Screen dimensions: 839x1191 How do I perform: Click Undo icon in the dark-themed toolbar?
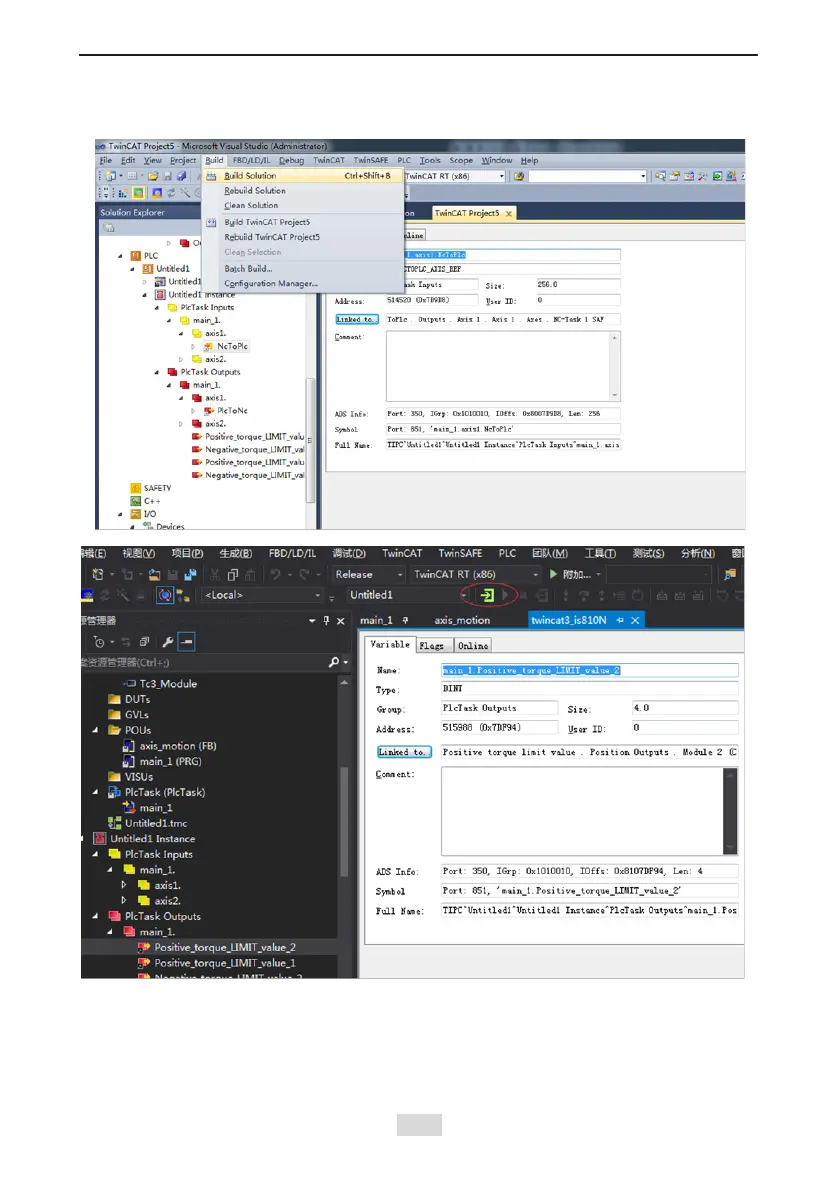[276, 575]
